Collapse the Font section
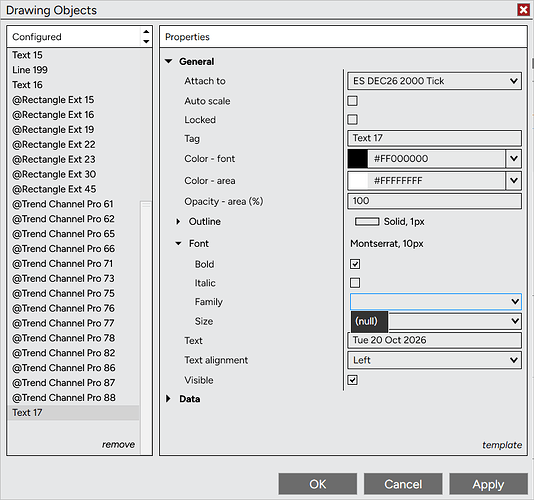This screenshot has height=500, width=534. click(178, 244)
